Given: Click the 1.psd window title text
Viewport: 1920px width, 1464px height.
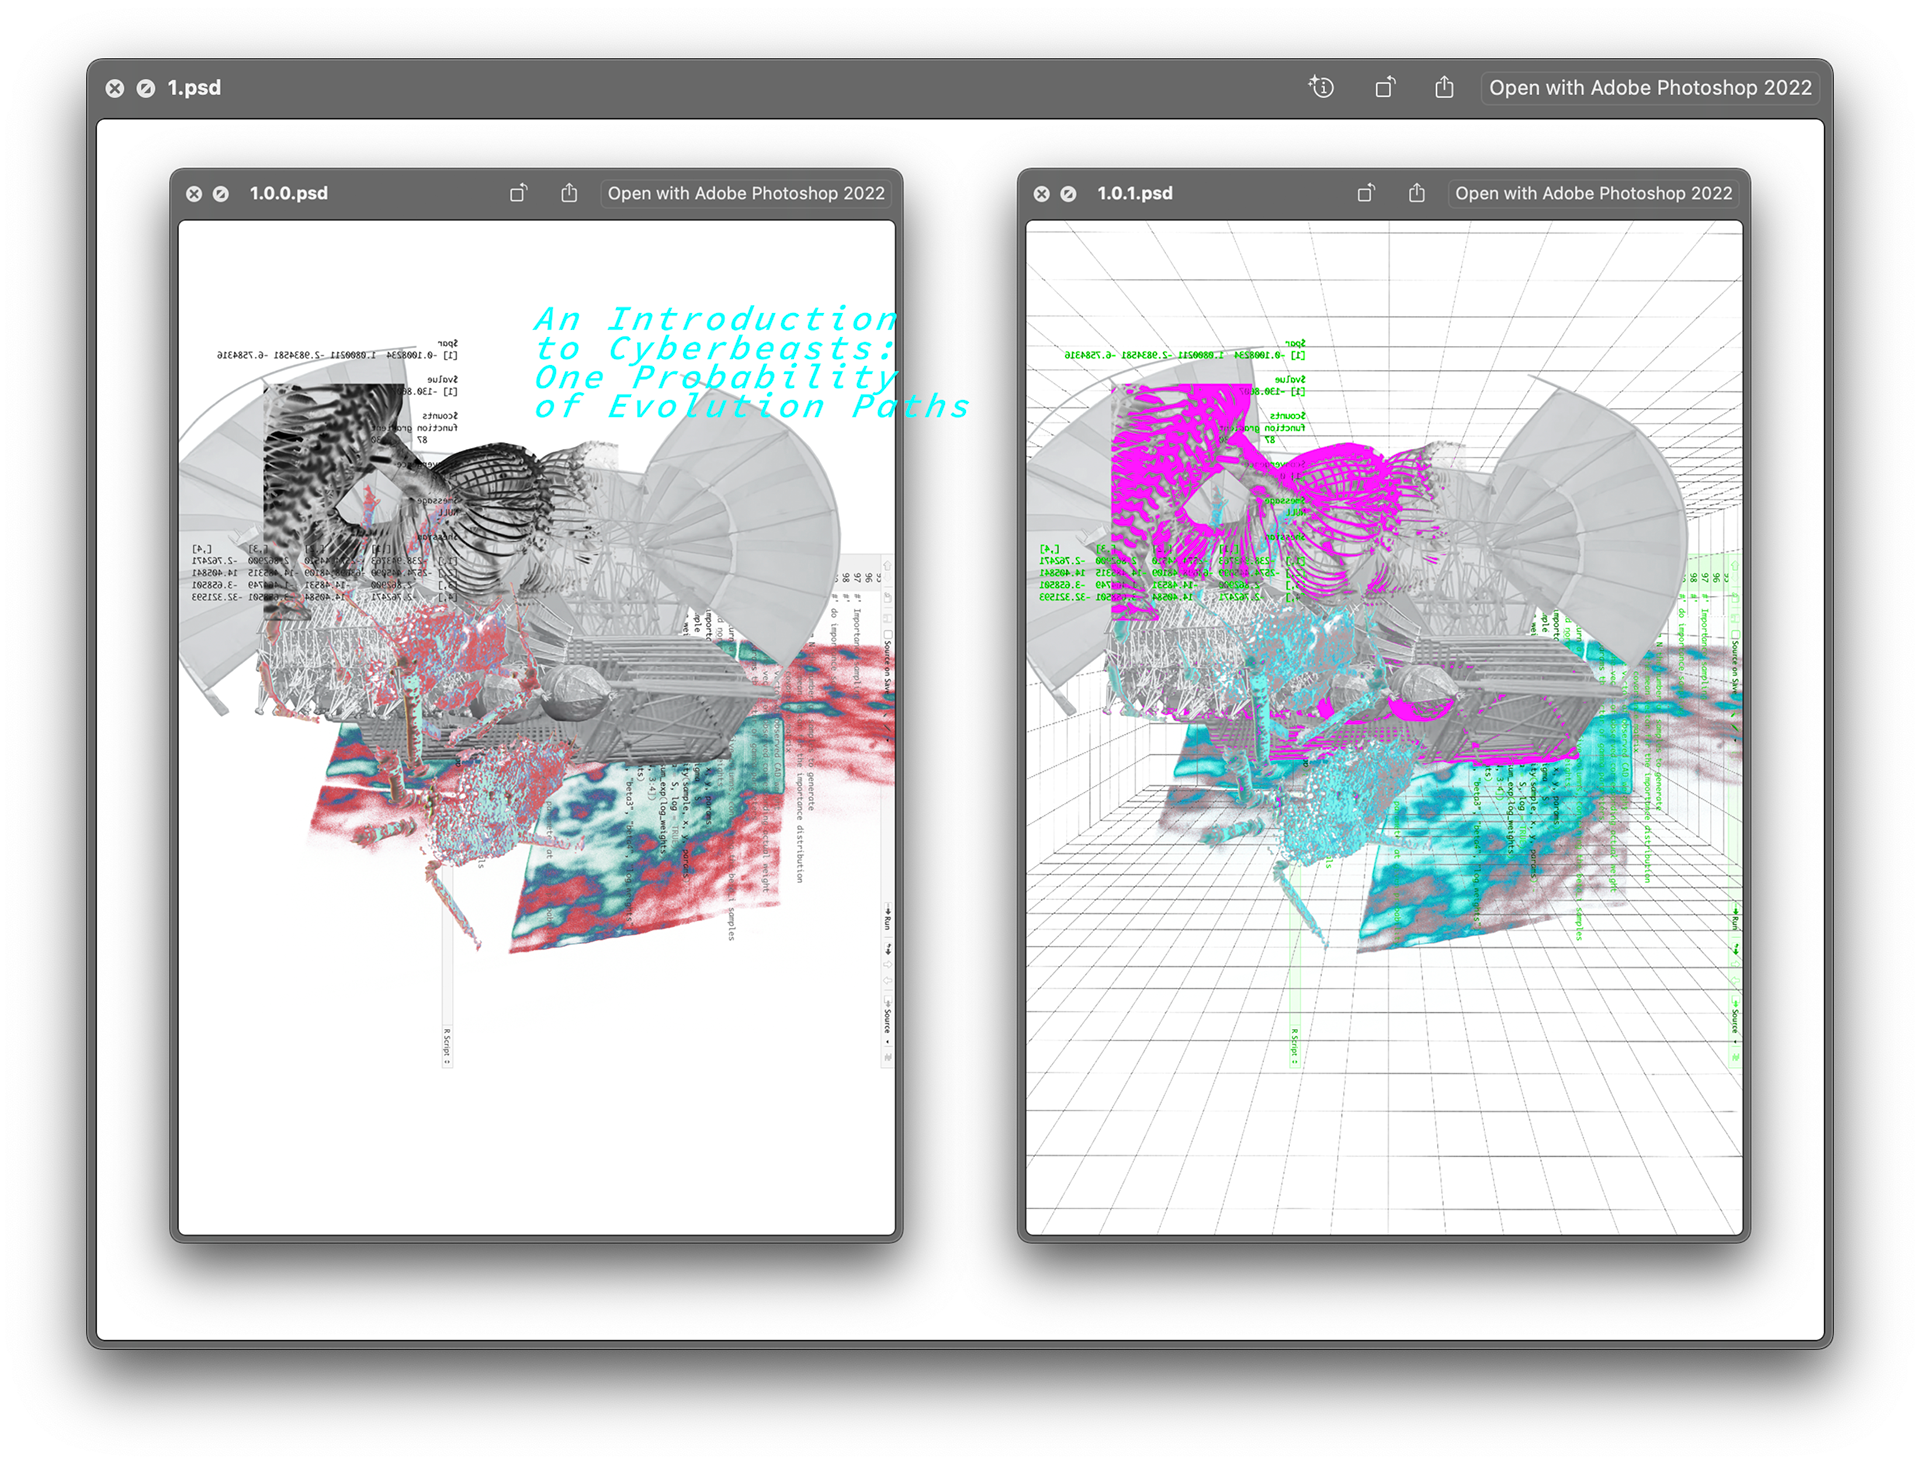Looking at the screenshot, I should (x=194, y=88).
